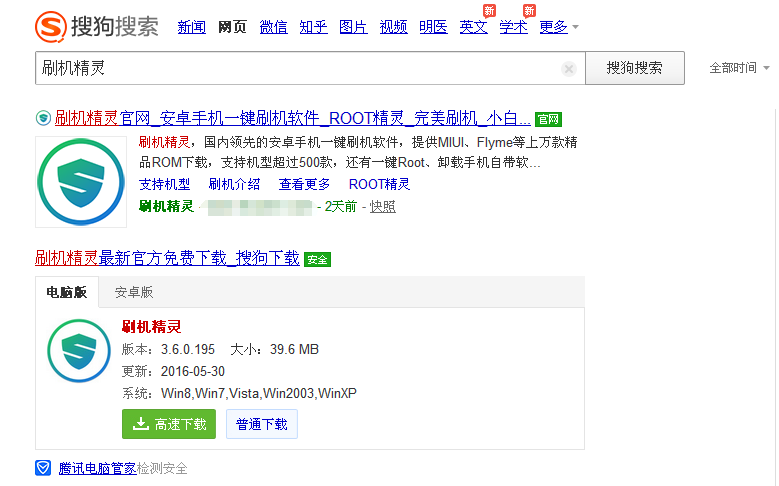Viewport: 779px width, 486px height.
Task: Switch to the 电脑版 tab
Action: pyautogui.click(x=67, y=292)
